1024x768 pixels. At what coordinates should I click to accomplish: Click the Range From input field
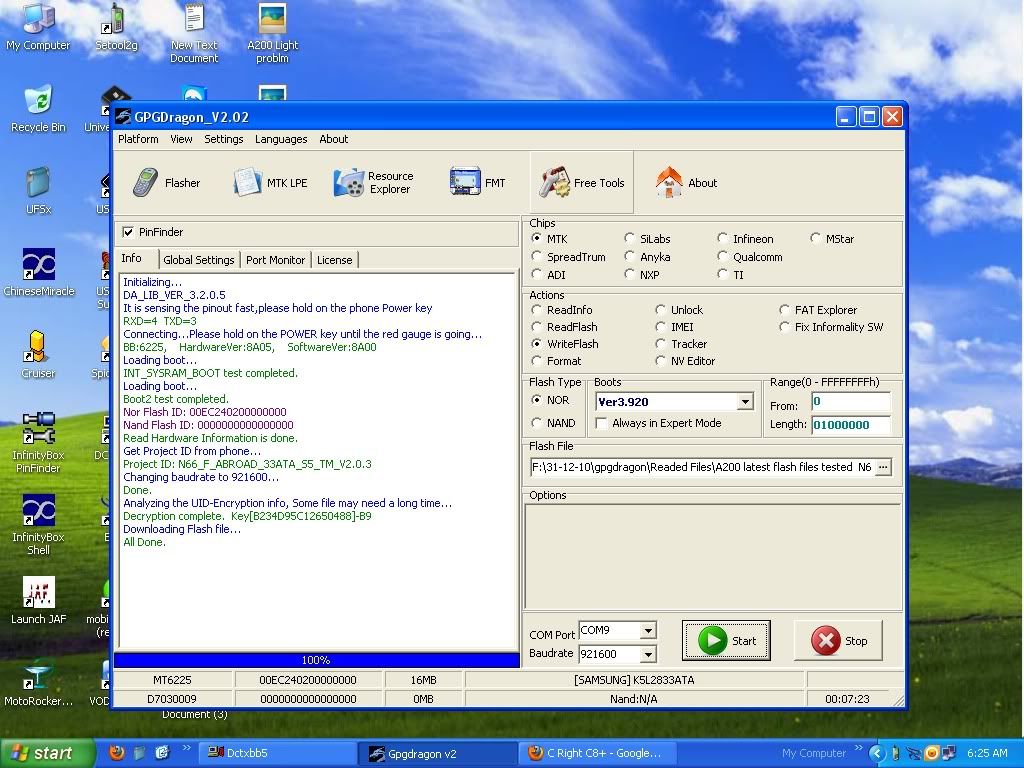[851, 402]
